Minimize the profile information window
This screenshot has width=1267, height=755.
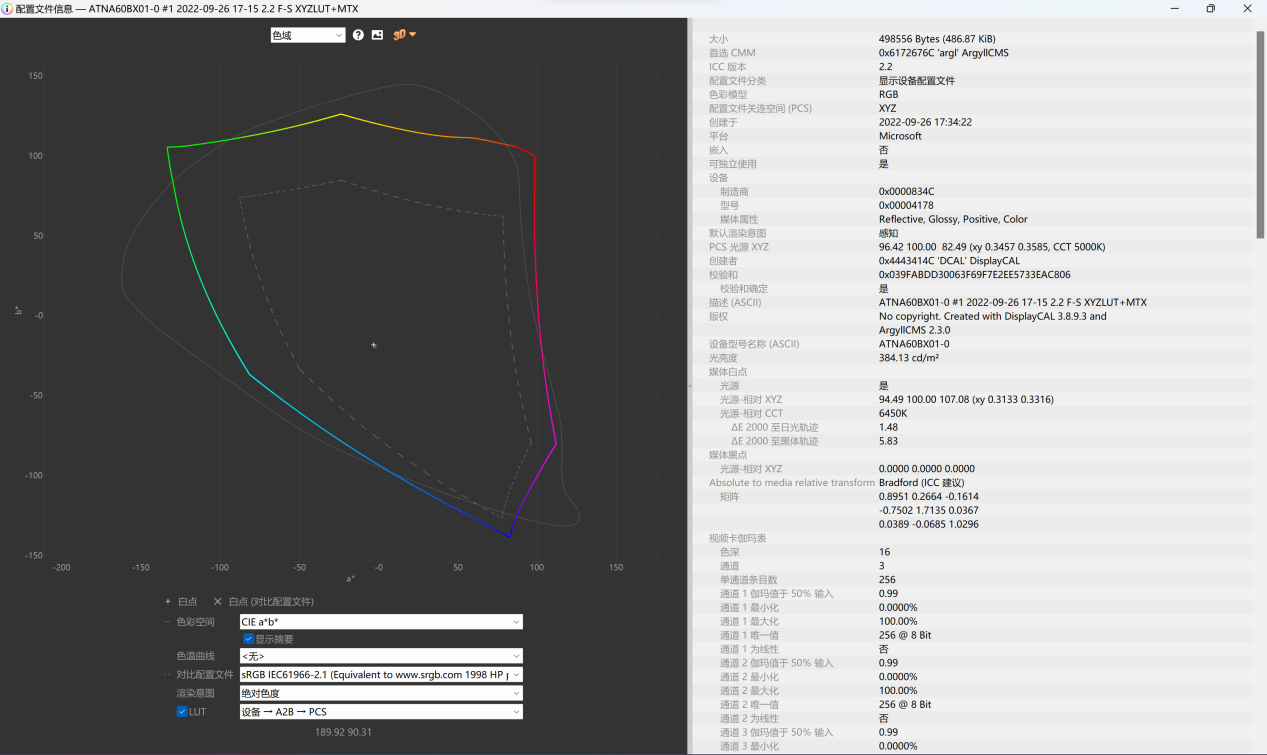(1174, 8)
